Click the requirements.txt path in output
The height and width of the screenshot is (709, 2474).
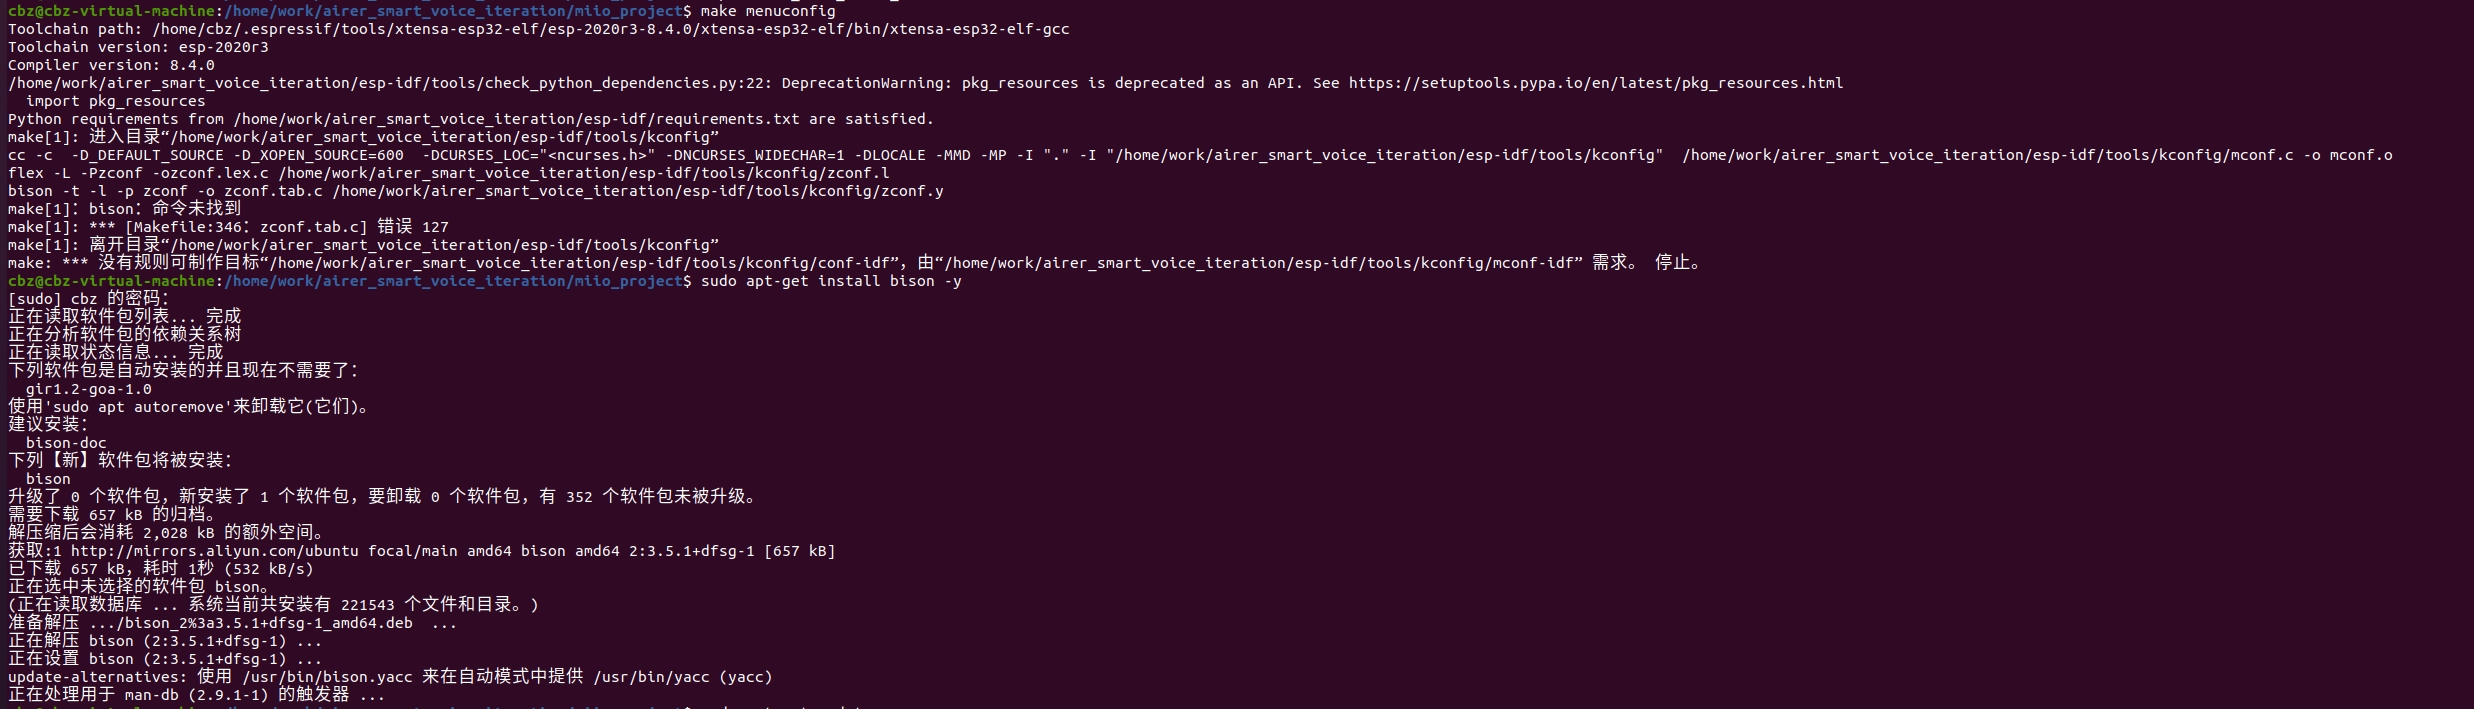(517, 119)
